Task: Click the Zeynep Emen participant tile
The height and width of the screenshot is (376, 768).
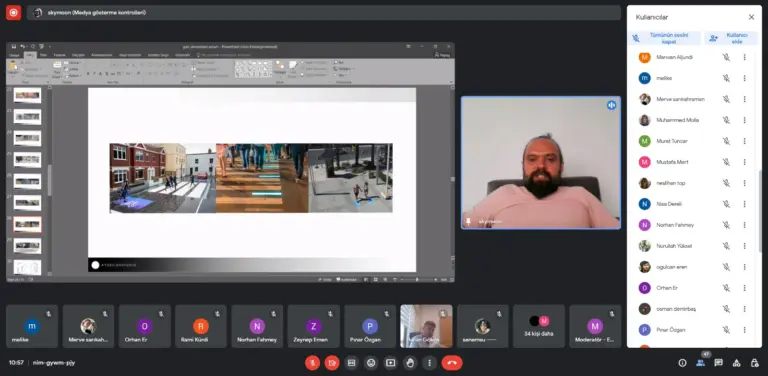Action: (313, 326)
